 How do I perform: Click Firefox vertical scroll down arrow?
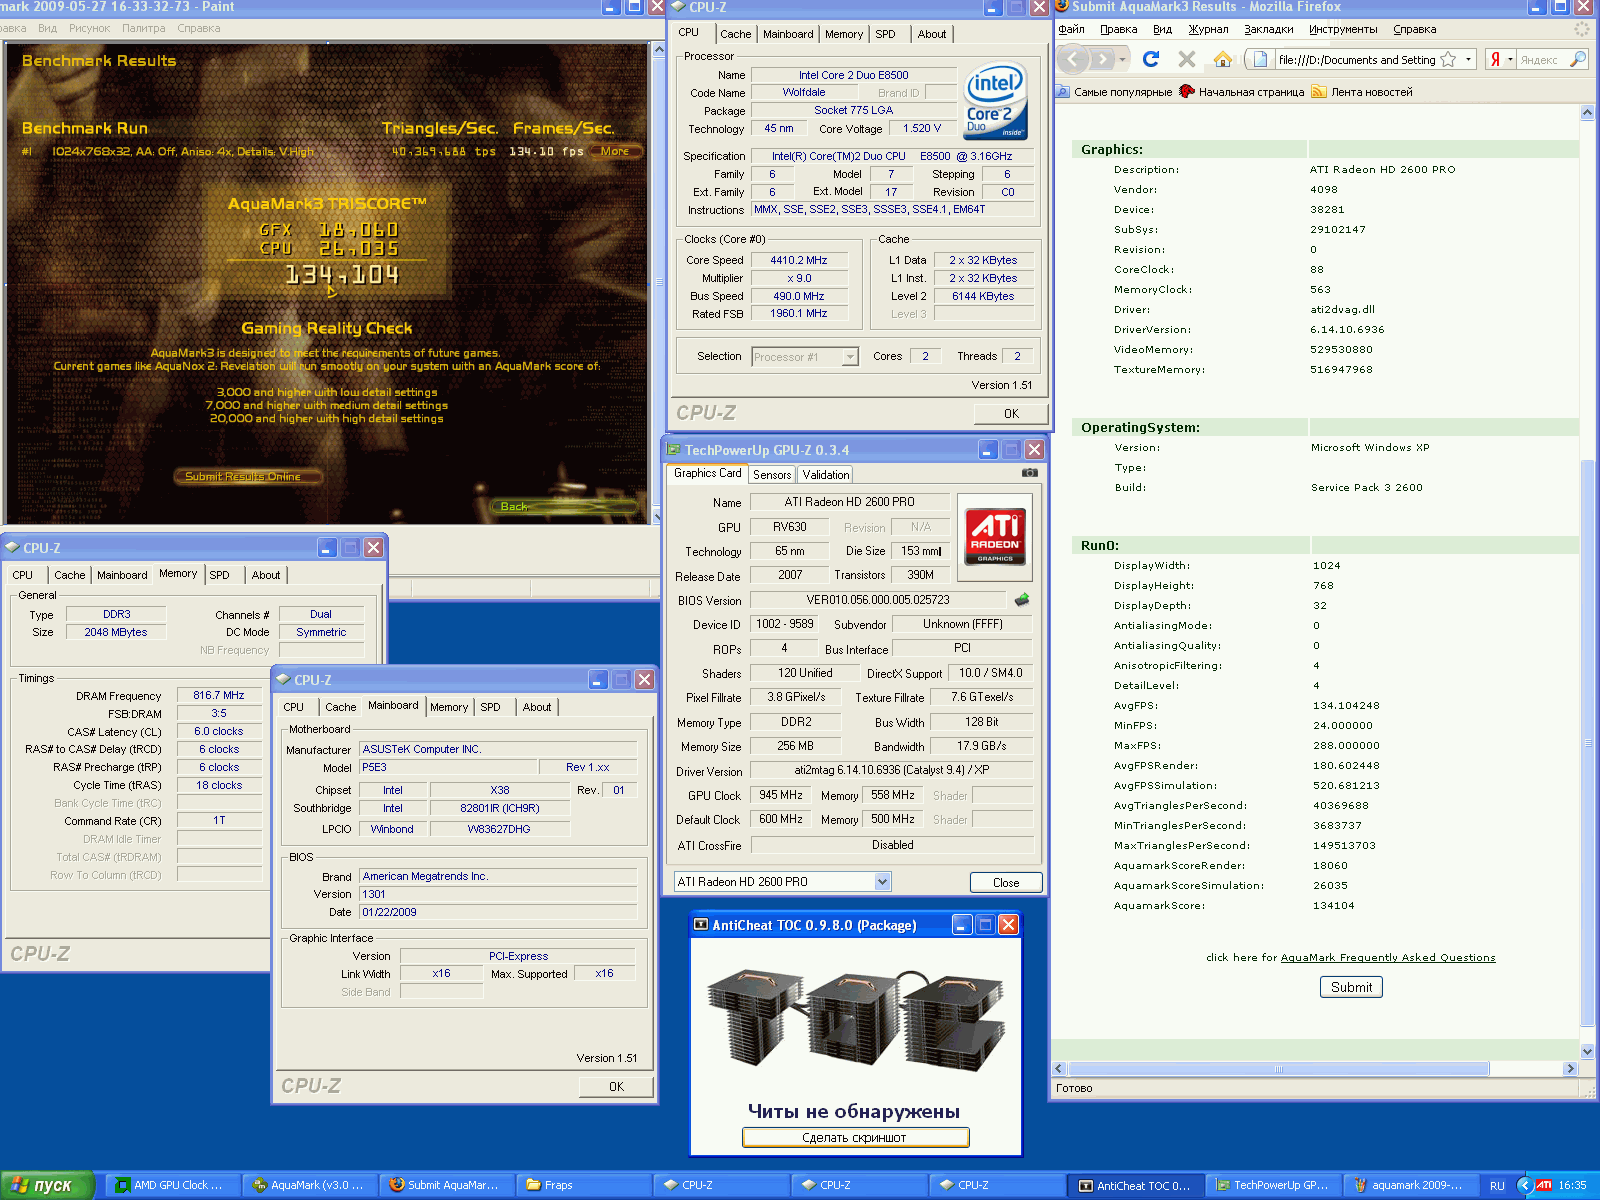1587,1052
